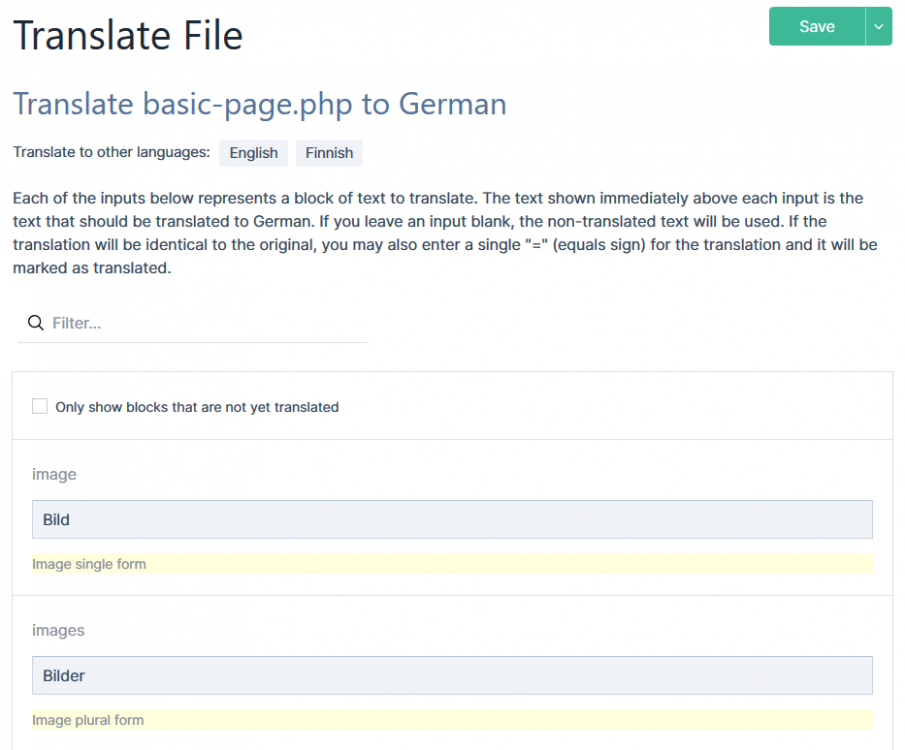Enable "Only show blocks that are not yet translated"

[39, 406]
